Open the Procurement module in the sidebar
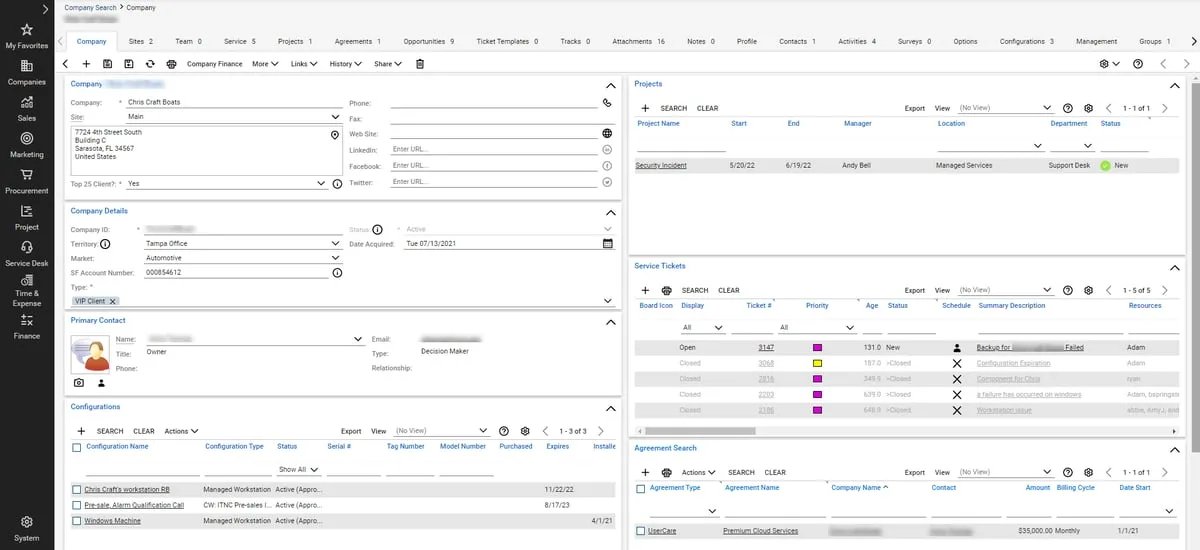 (26, 182)
